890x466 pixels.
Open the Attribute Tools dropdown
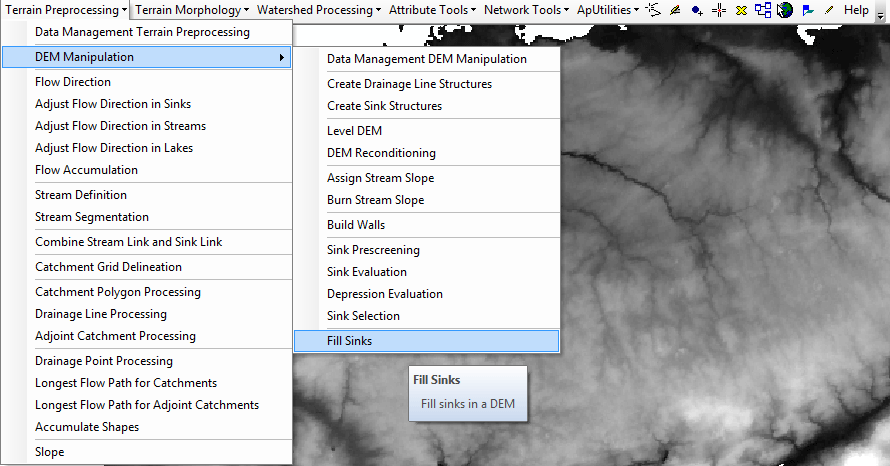point(432,10)
